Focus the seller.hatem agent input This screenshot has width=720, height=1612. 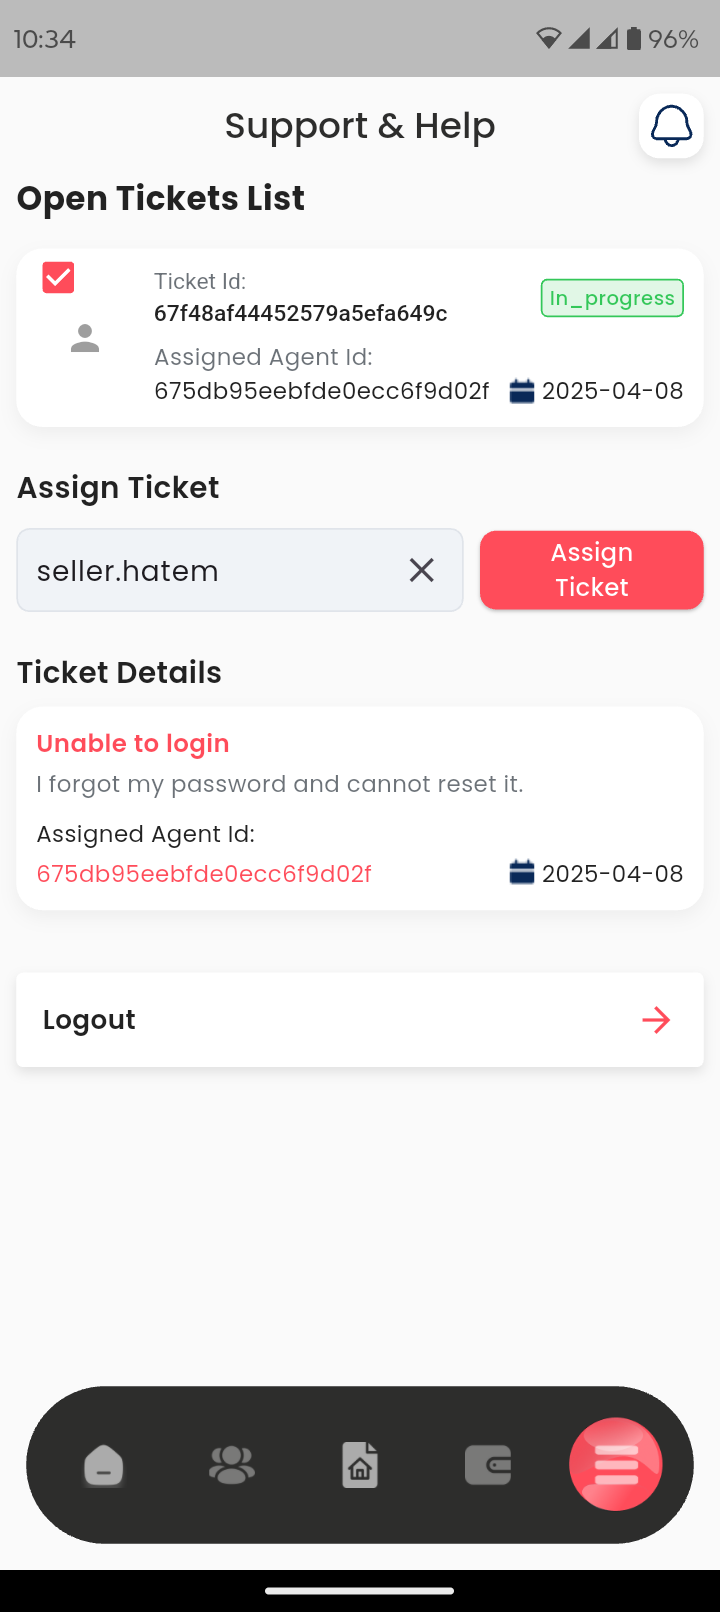point(210,570)
